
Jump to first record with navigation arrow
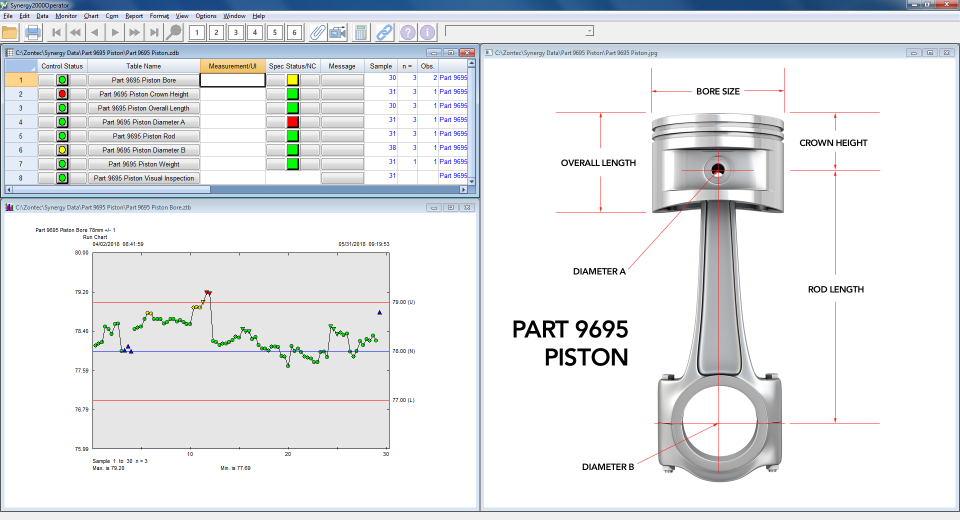[58, 33]
